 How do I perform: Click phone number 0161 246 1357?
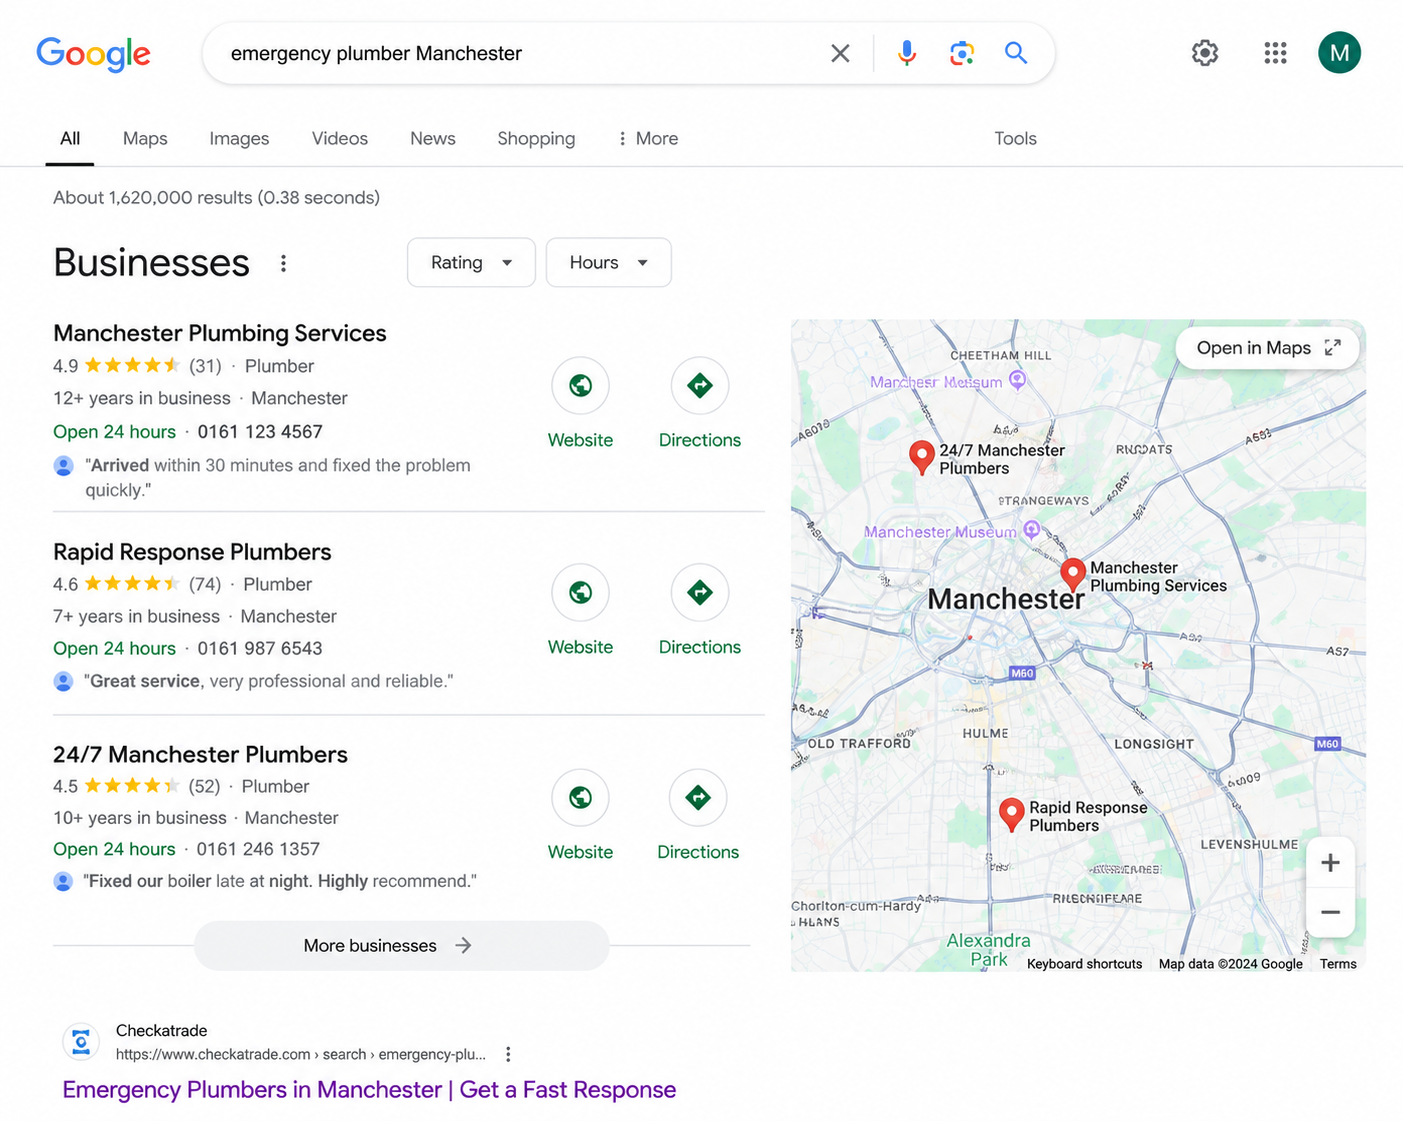tap(258, 849)
